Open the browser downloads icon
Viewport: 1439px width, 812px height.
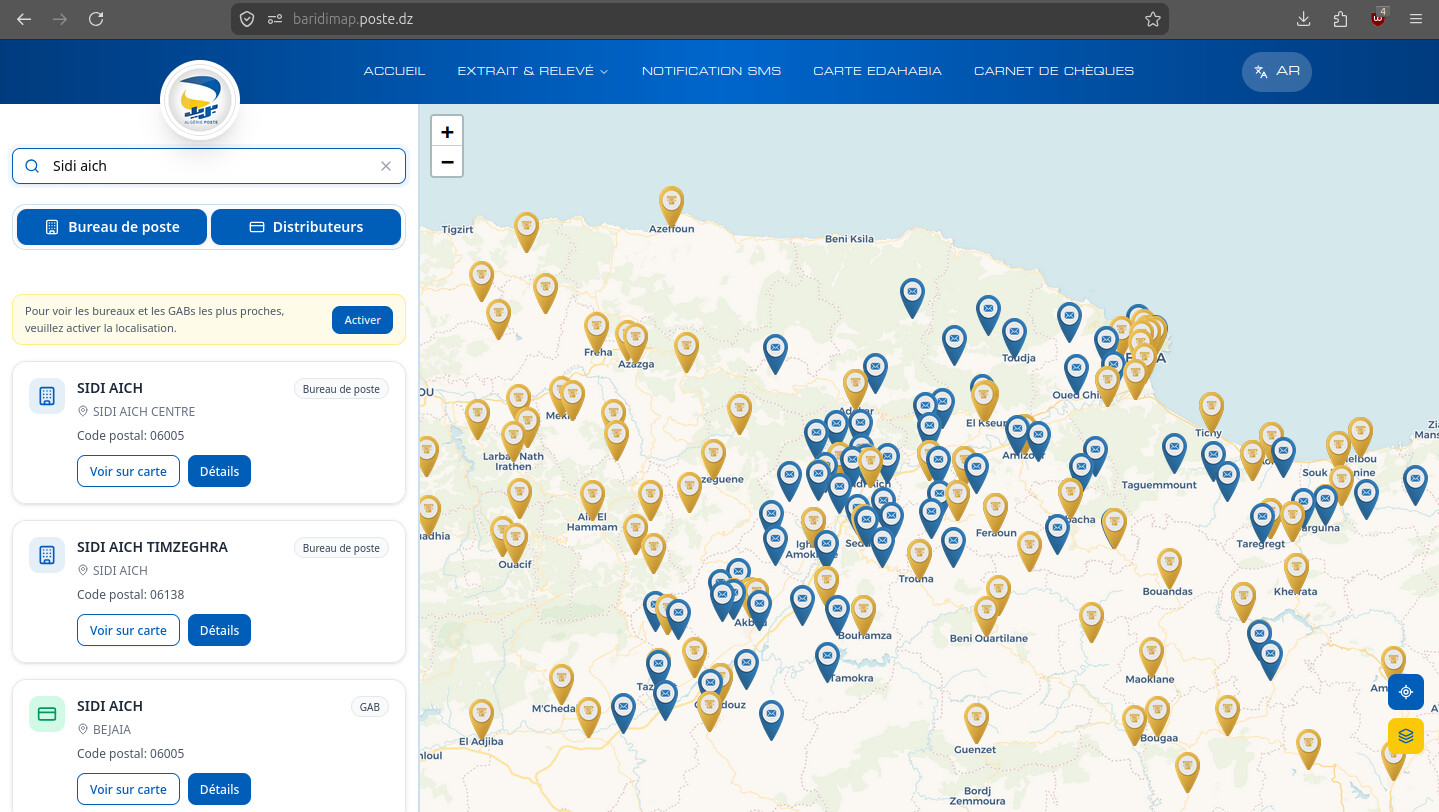coord(1304,19)
